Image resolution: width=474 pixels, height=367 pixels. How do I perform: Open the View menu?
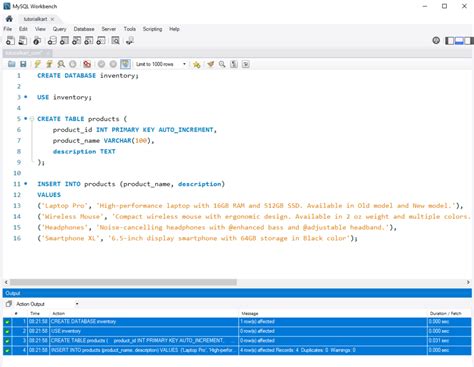[40, 29]
